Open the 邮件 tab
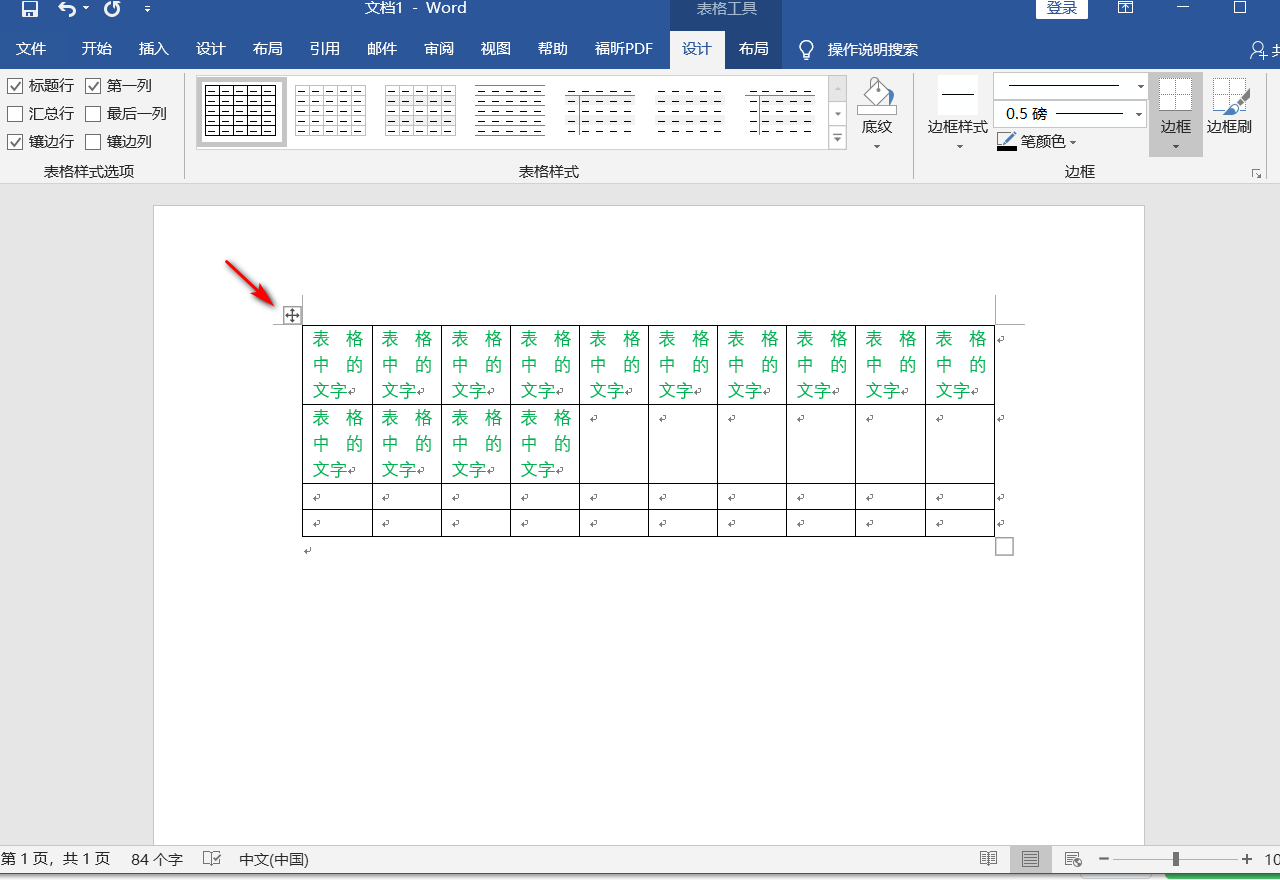This screenshot has width=1280, height=880. (382, 49)
